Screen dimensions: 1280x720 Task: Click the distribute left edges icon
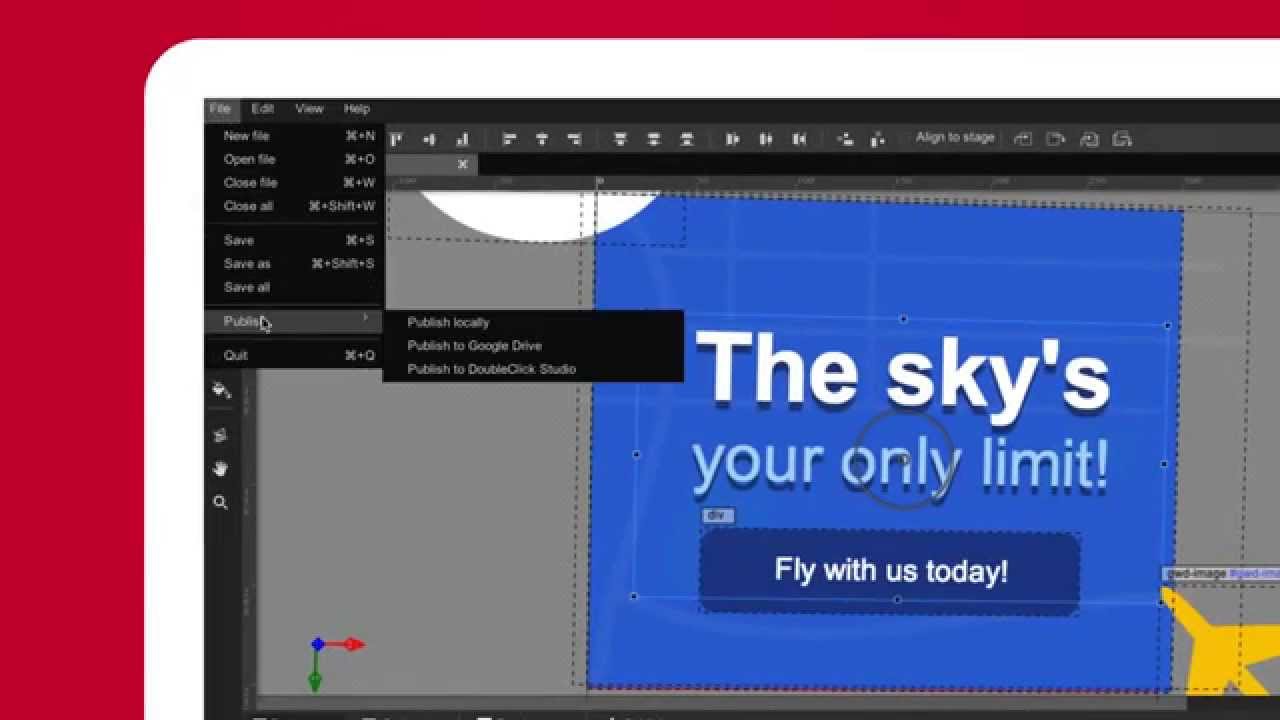[x=732, y=139]
